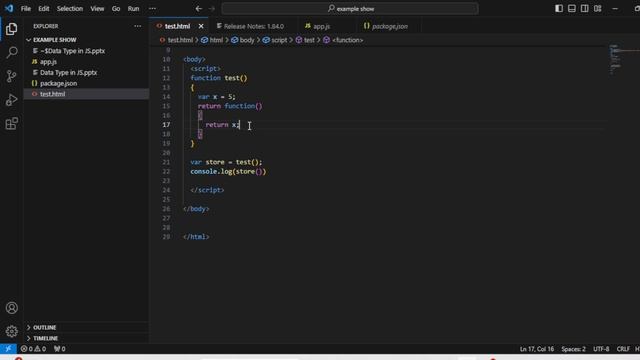Click the var x = 5; code line
The height and width of the screenshot is (360, 640).
(x=217, y=97)
